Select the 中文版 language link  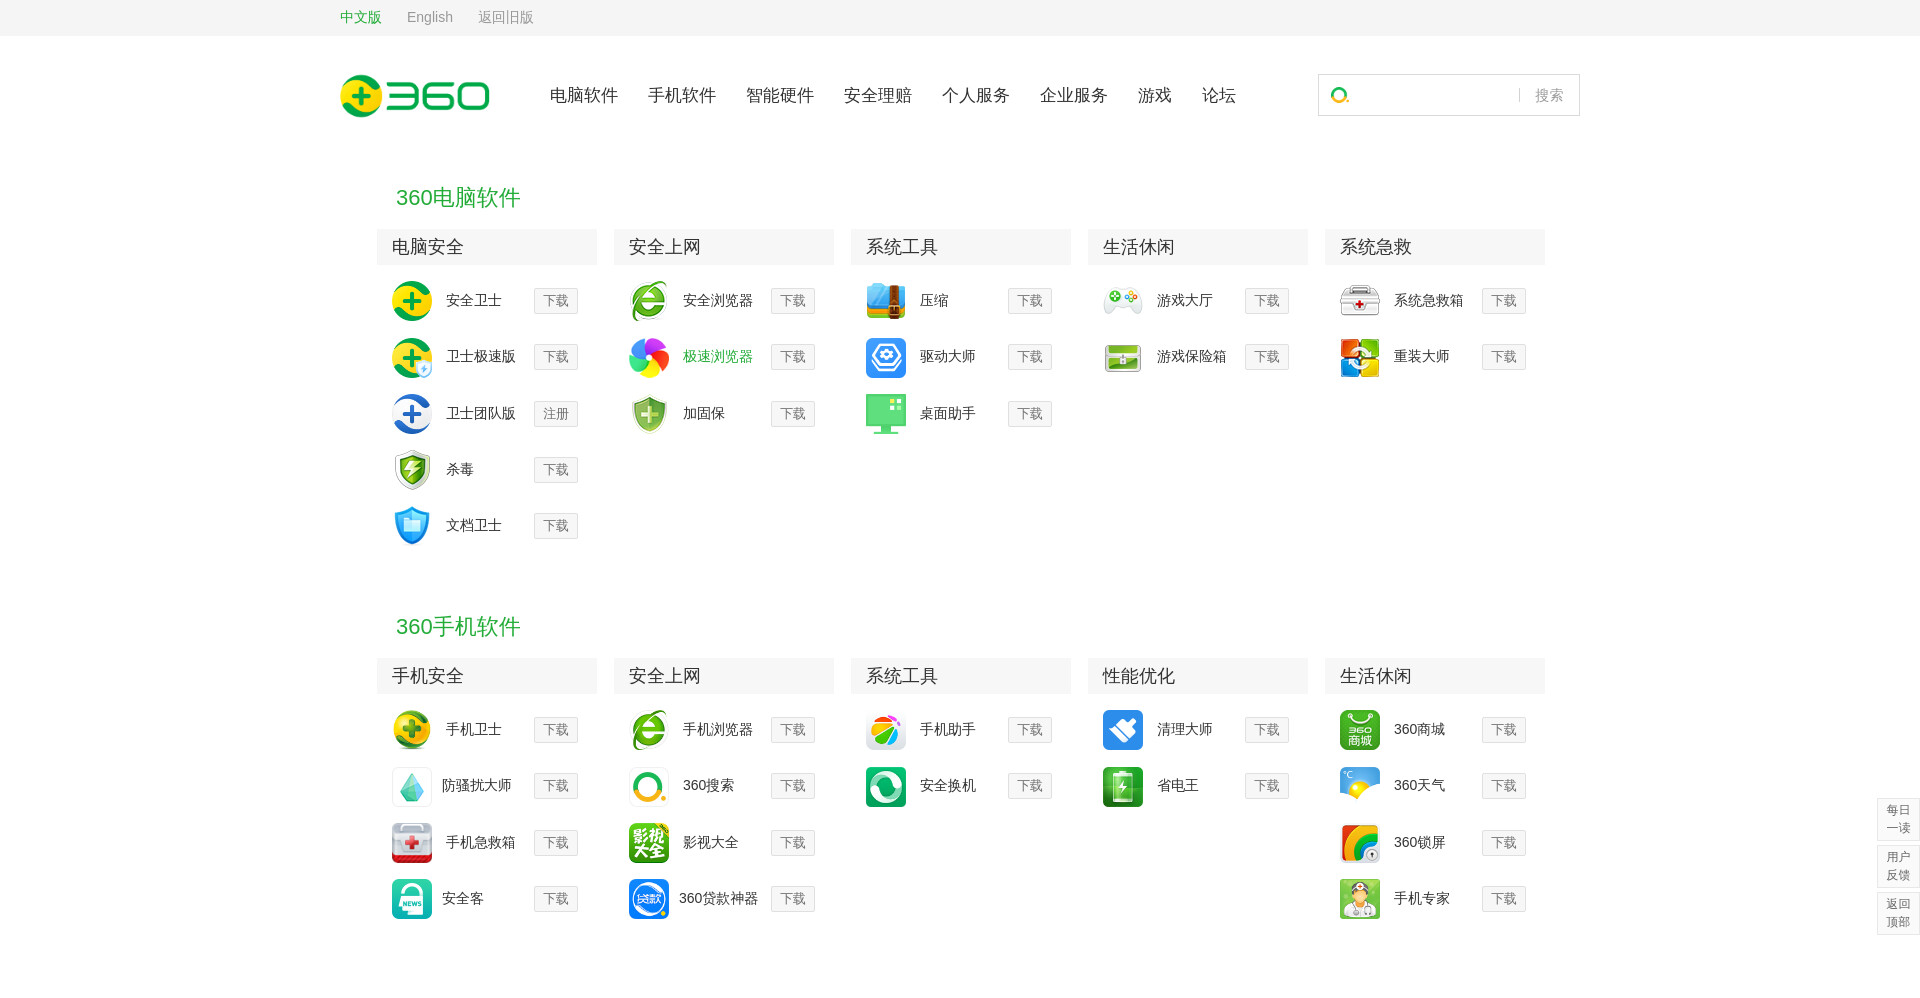click(x=361, y=17)
